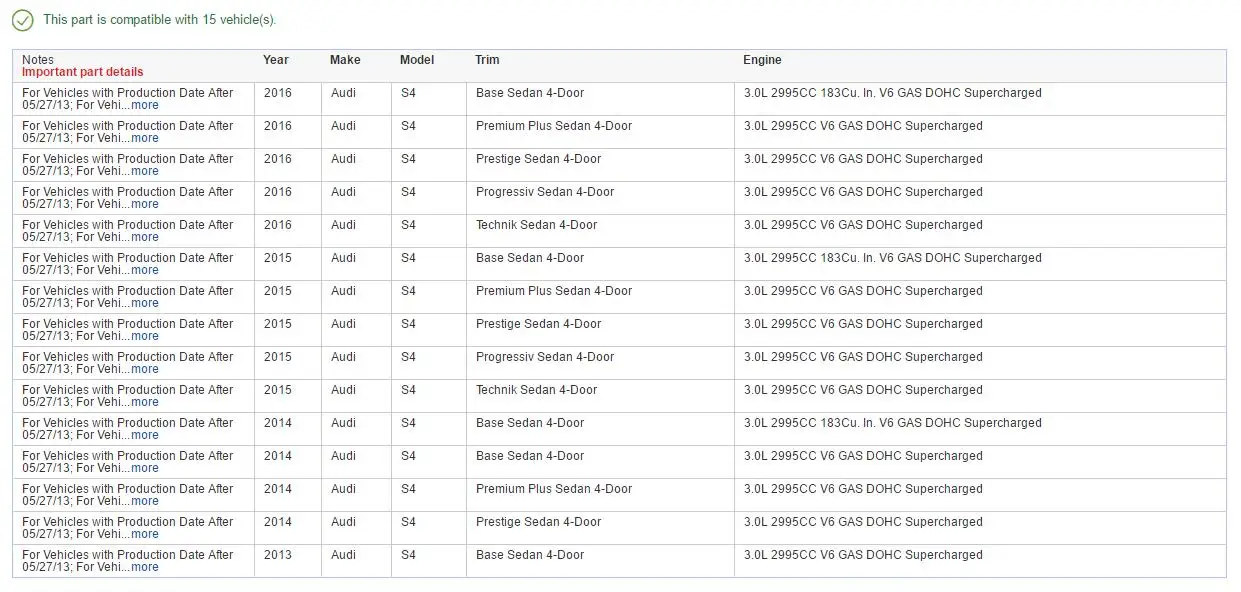
Task: Click year 2015 in Technik Sedan row
Action: [x=278, y=390]
